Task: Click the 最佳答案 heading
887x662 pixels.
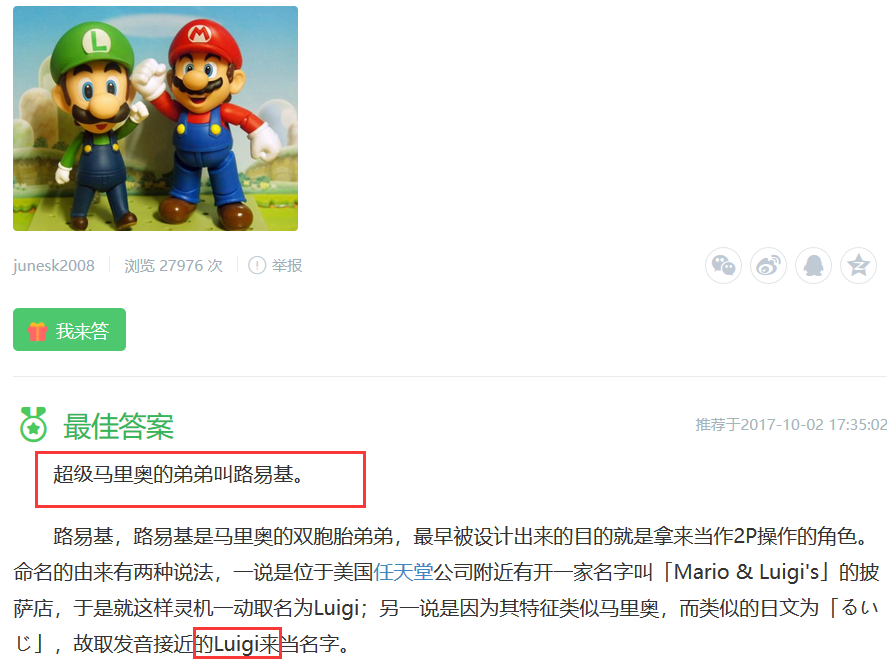Action: [x=118, y=426]
